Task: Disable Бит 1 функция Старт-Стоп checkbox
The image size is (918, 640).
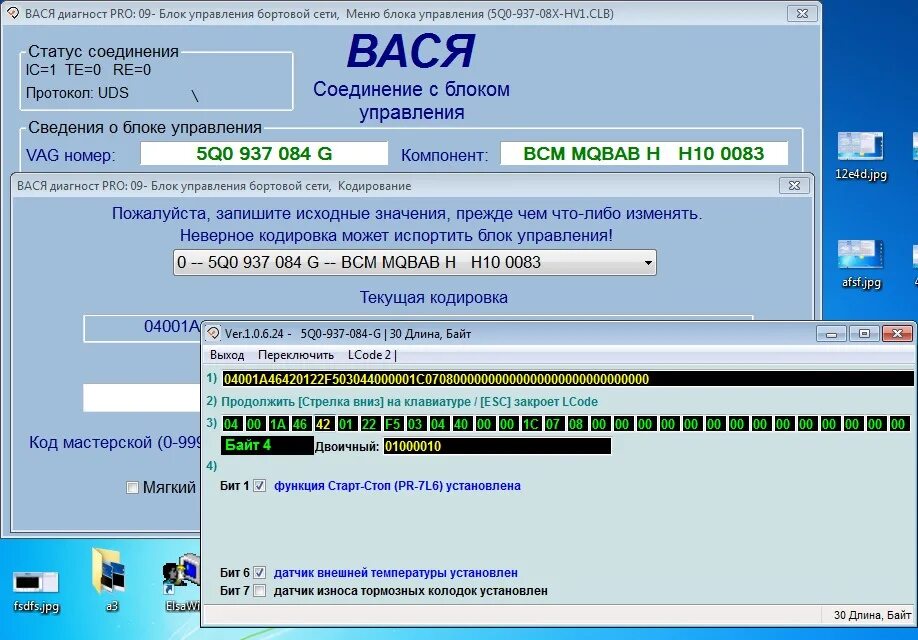Action: point(258,486)
